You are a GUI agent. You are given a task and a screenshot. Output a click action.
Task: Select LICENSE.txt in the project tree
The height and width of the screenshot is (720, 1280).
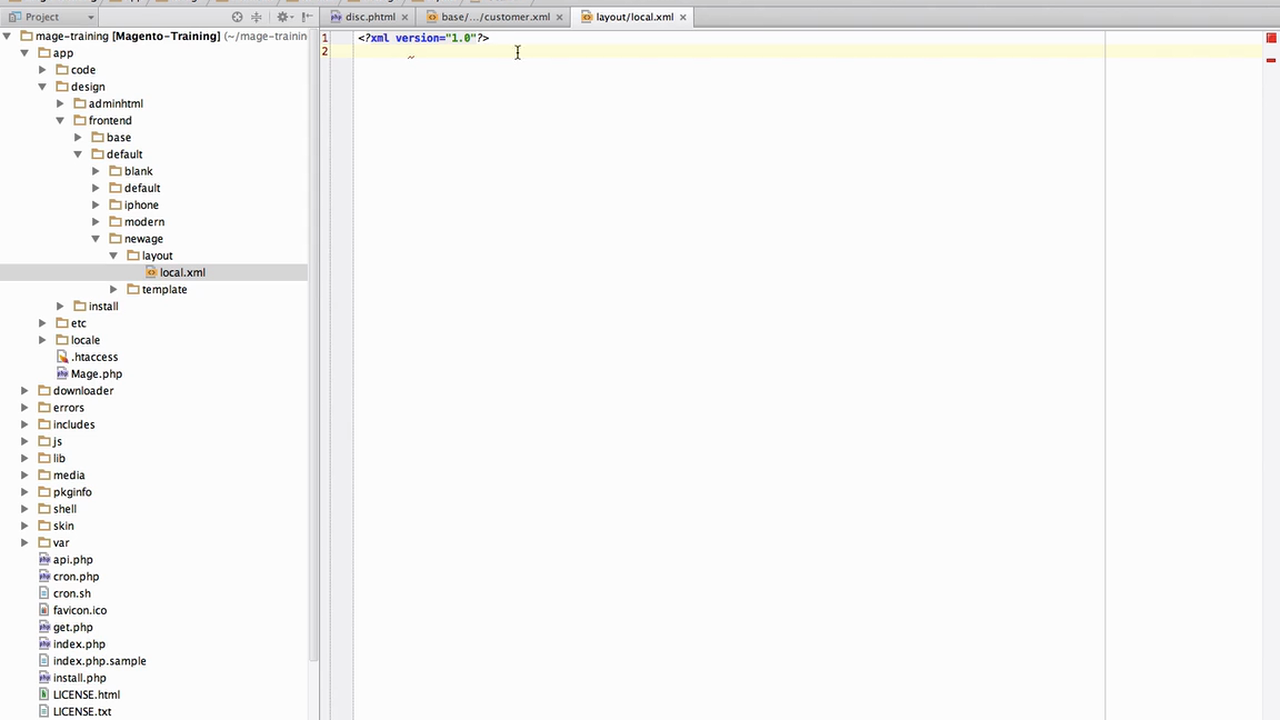(82, 711)
